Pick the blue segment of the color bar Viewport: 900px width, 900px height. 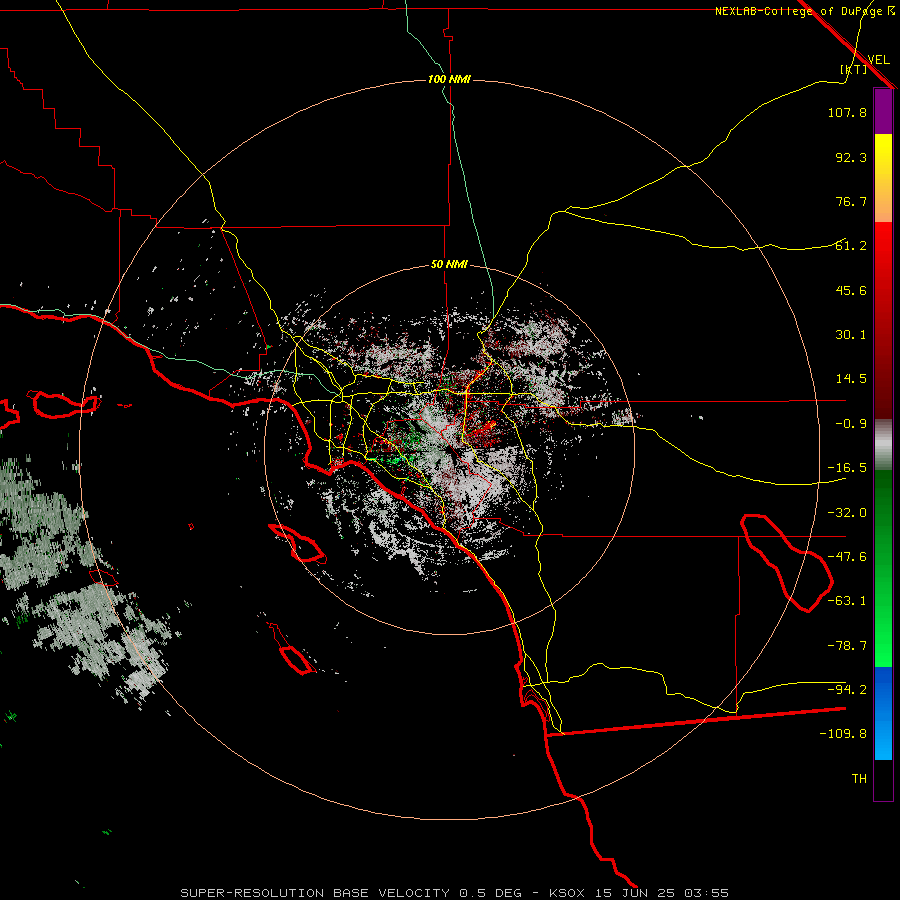[x=883, y=713]
